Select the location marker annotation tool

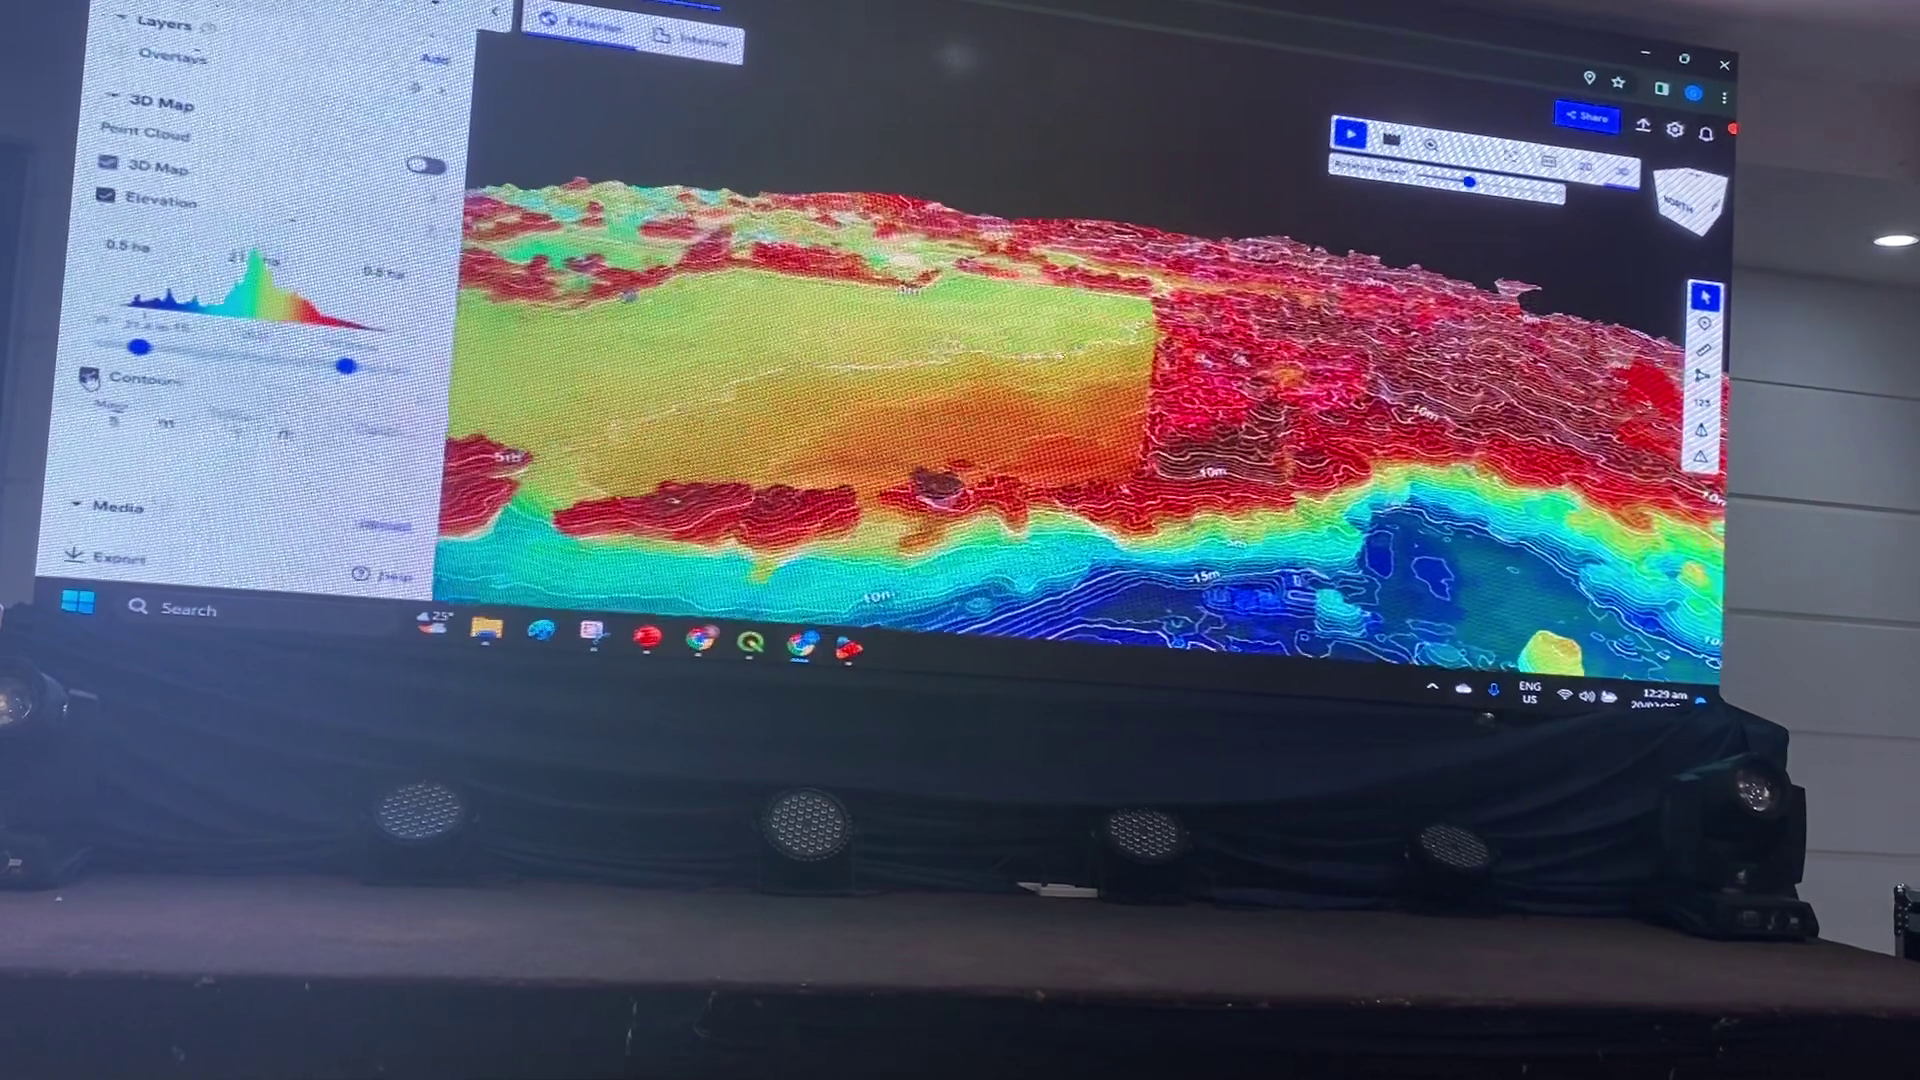tap(1704, 324)
